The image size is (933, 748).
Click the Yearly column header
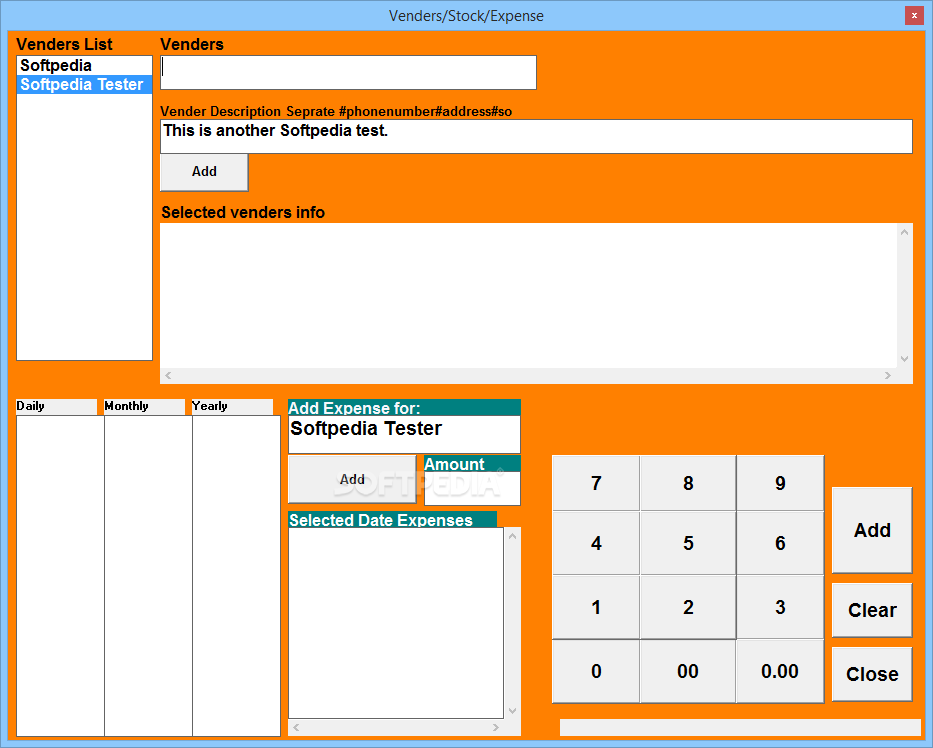pos(232,406)
